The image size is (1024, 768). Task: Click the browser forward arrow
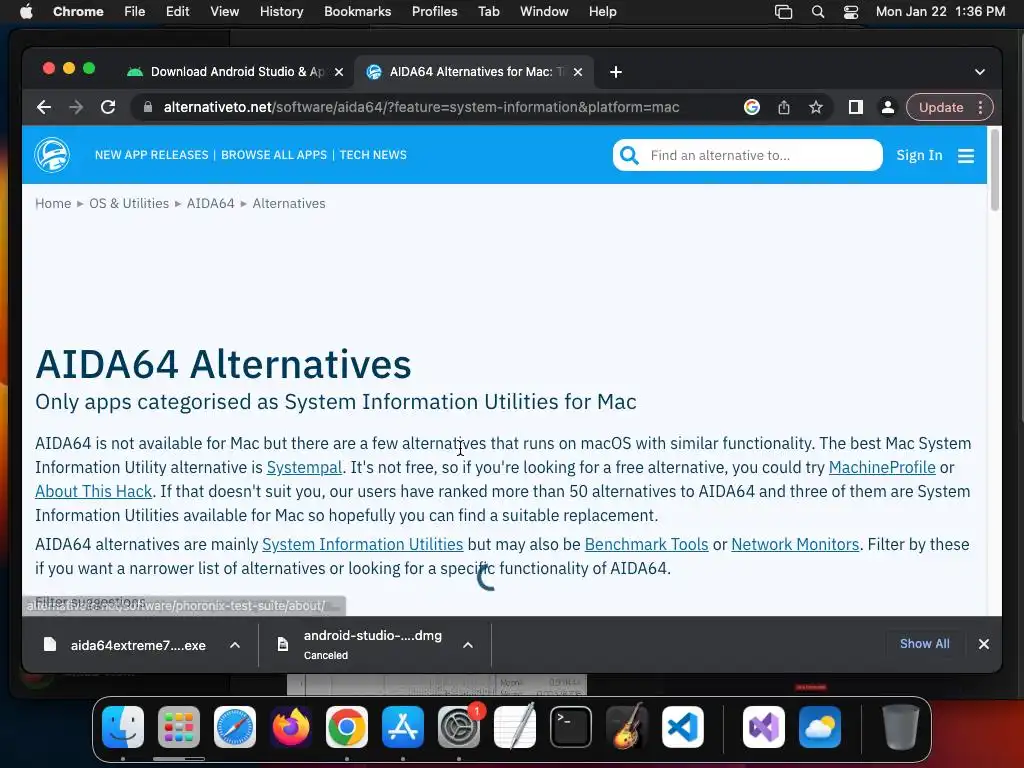[76, 107]
